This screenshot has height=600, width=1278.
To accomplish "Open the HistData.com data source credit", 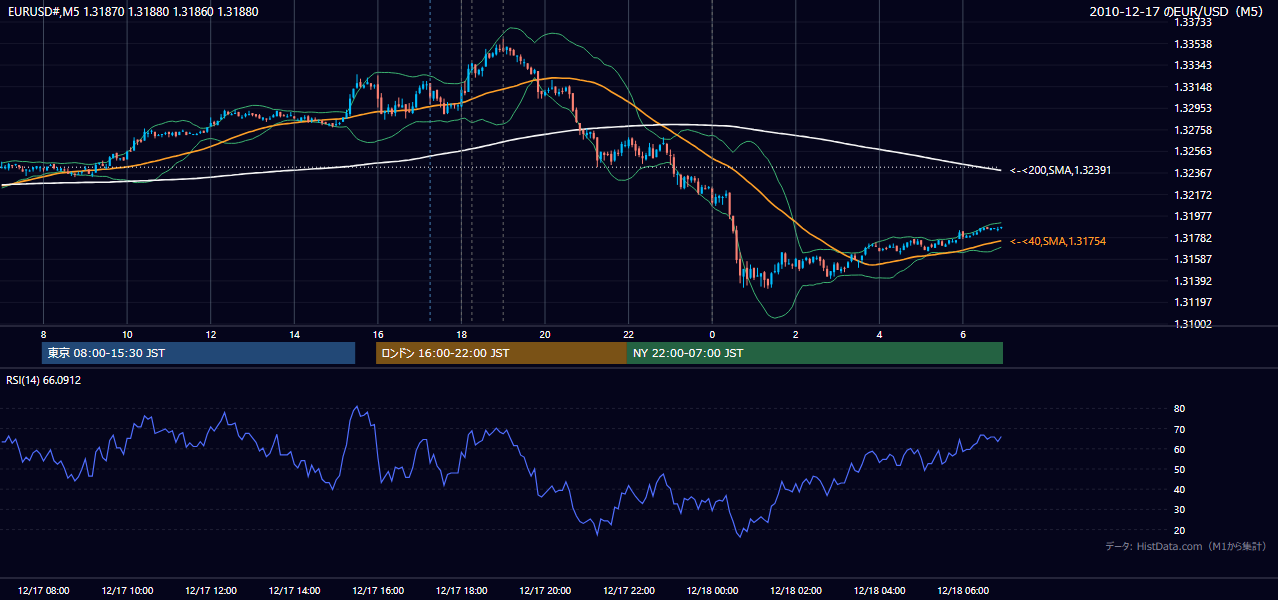I will point(1186,546).
